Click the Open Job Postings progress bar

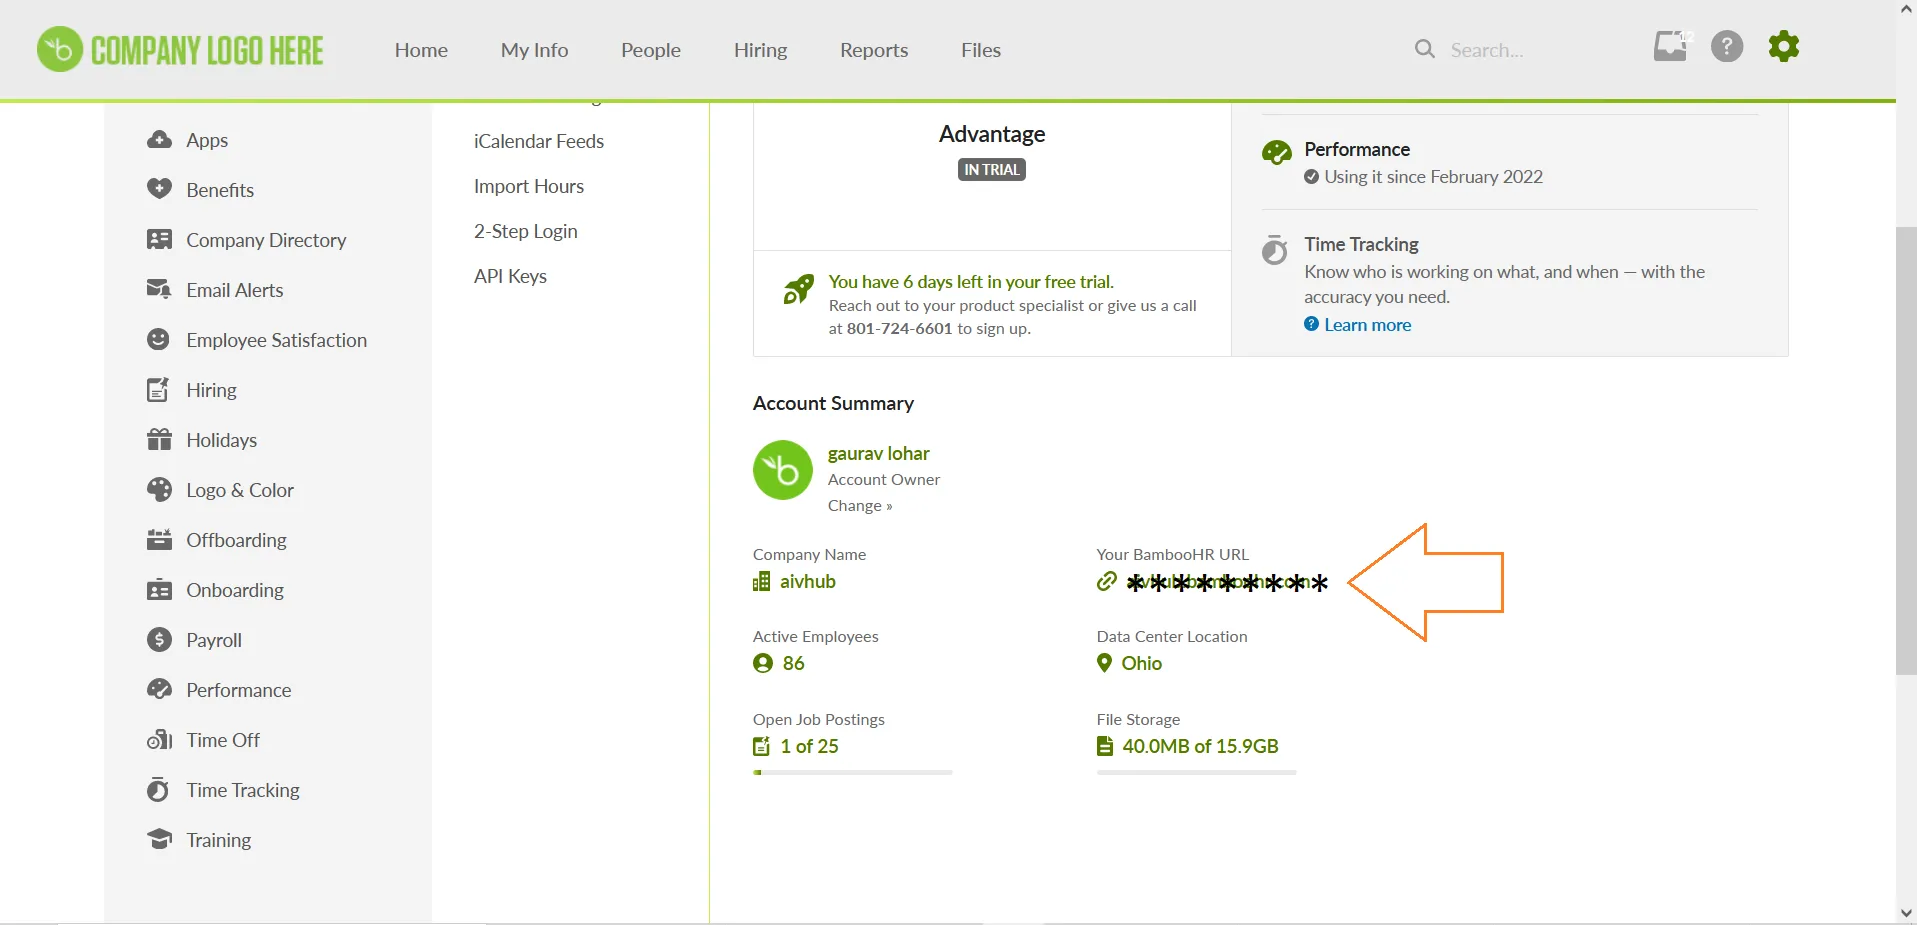[853, 772]
